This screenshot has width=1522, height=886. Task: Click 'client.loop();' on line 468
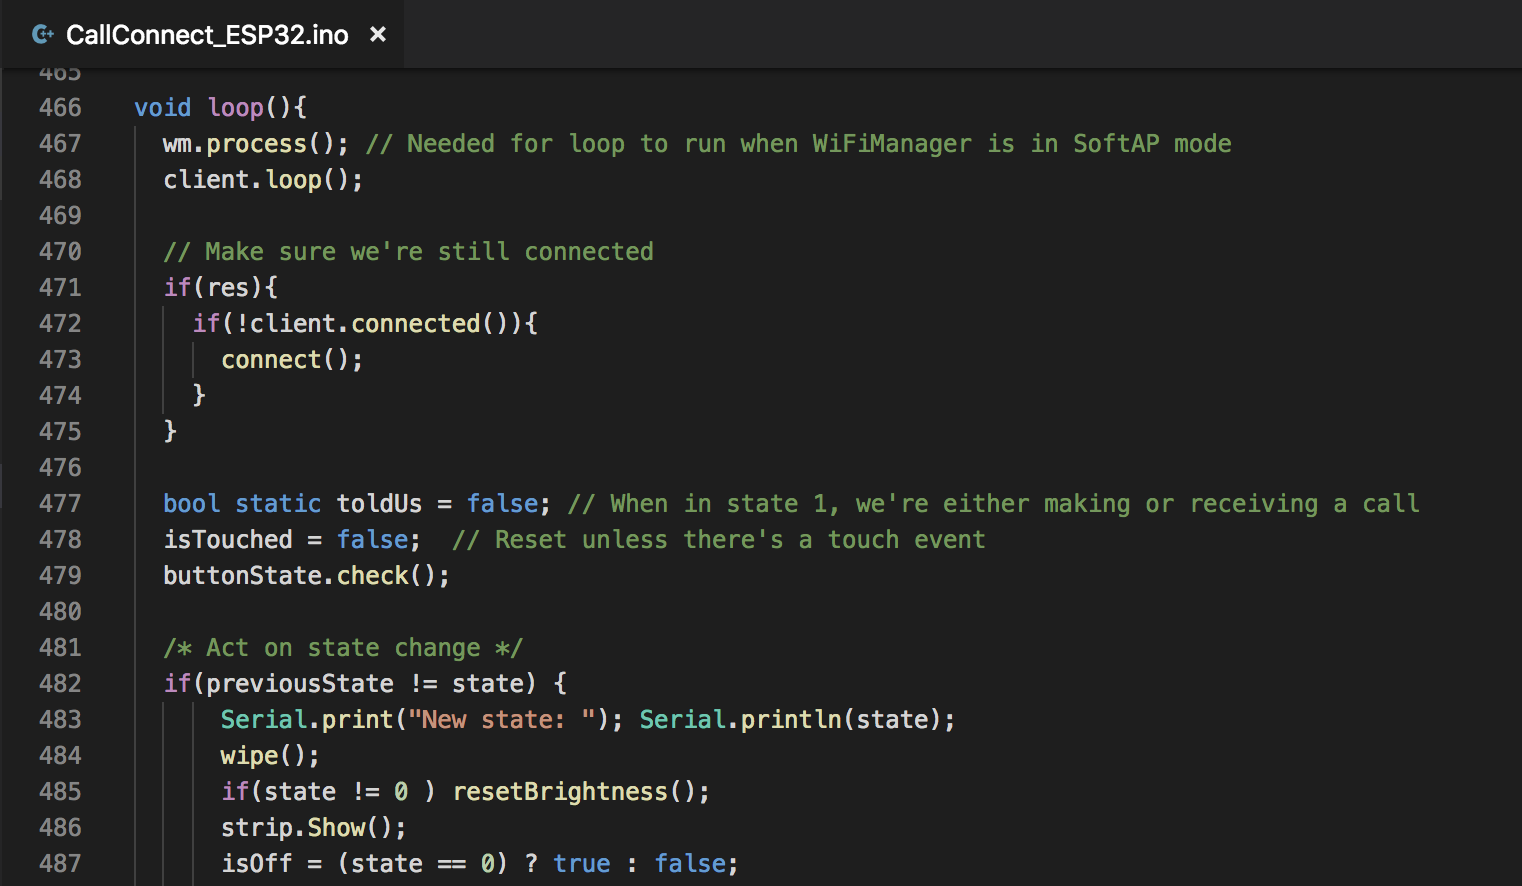[x=263, y=180]
